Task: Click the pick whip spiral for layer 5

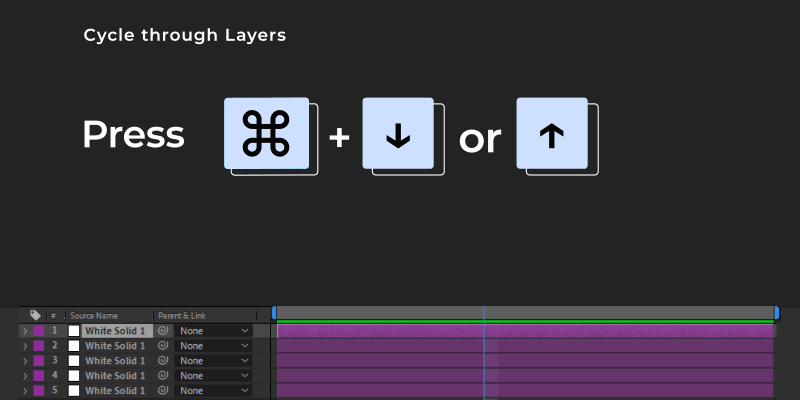Action: coord(163,390)
